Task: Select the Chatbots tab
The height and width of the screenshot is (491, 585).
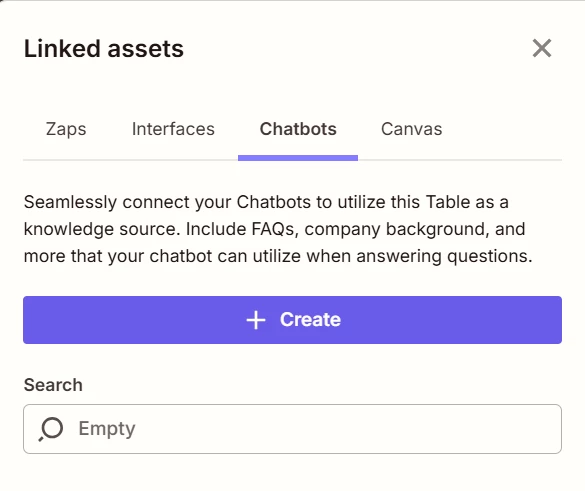Action: [x=298, y=129]
